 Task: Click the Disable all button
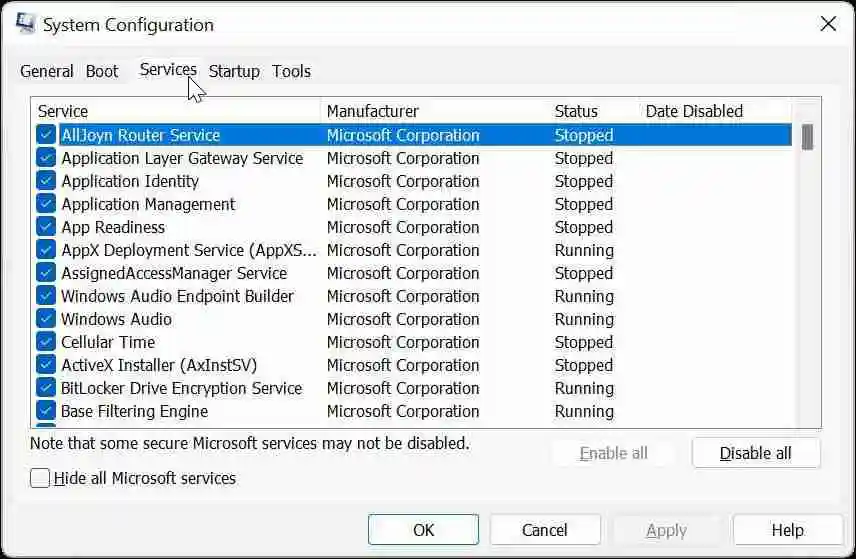(756, 453)
